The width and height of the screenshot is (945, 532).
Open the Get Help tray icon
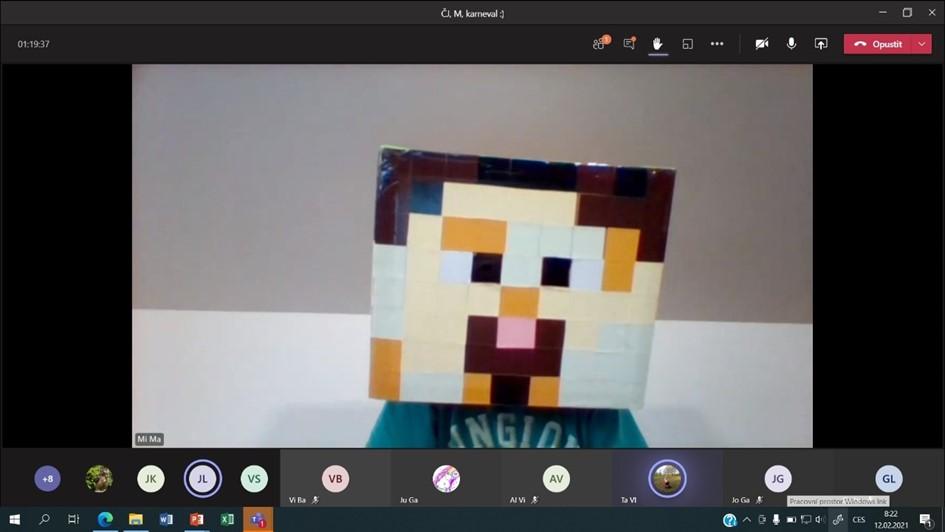point(730,519)
